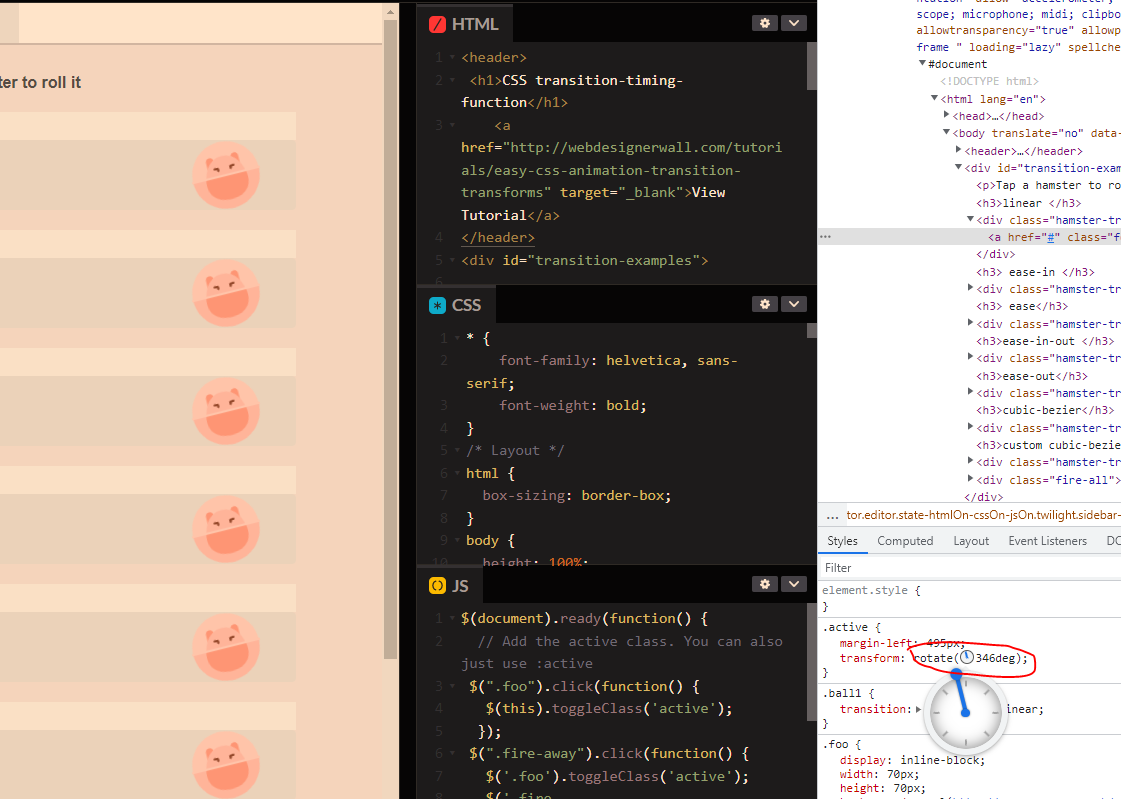Open the Event Listeners tab
Image resolution: width=1121 pixels, height=799 pixels.
click(1047, 541)
